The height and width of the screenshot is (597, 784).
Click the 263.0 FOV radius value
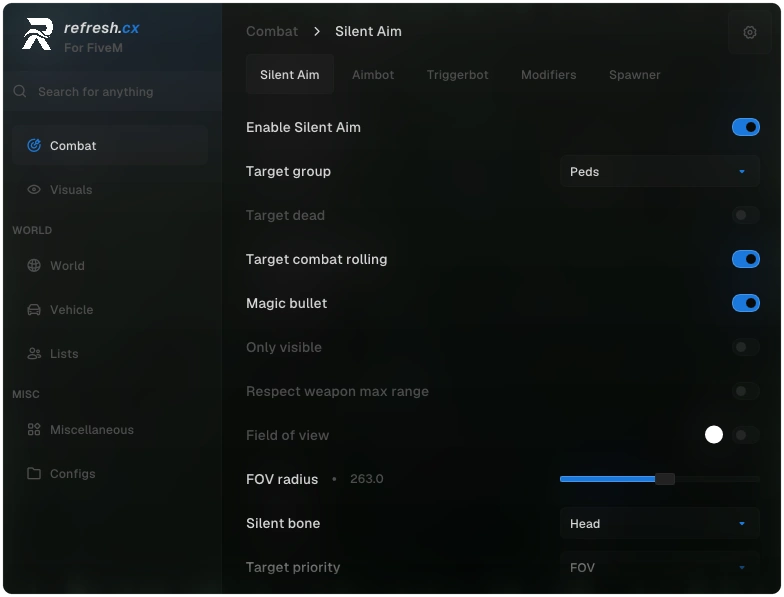pyautogui.click(x=366, y=478)
